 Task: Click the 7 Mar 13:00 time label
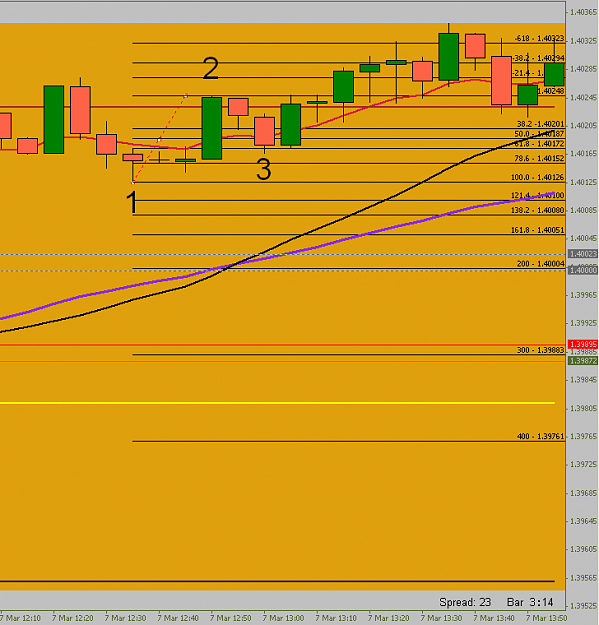click(x=283, y=618)
